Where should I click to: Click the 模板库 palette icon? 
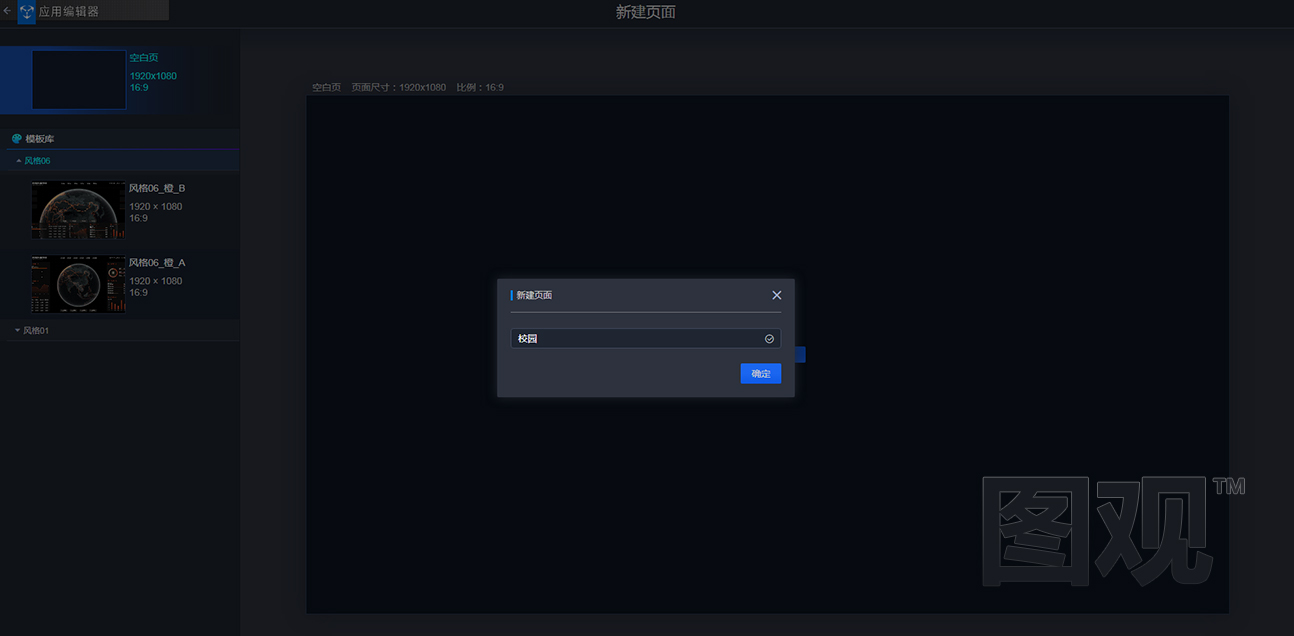(x=17, y=138)
